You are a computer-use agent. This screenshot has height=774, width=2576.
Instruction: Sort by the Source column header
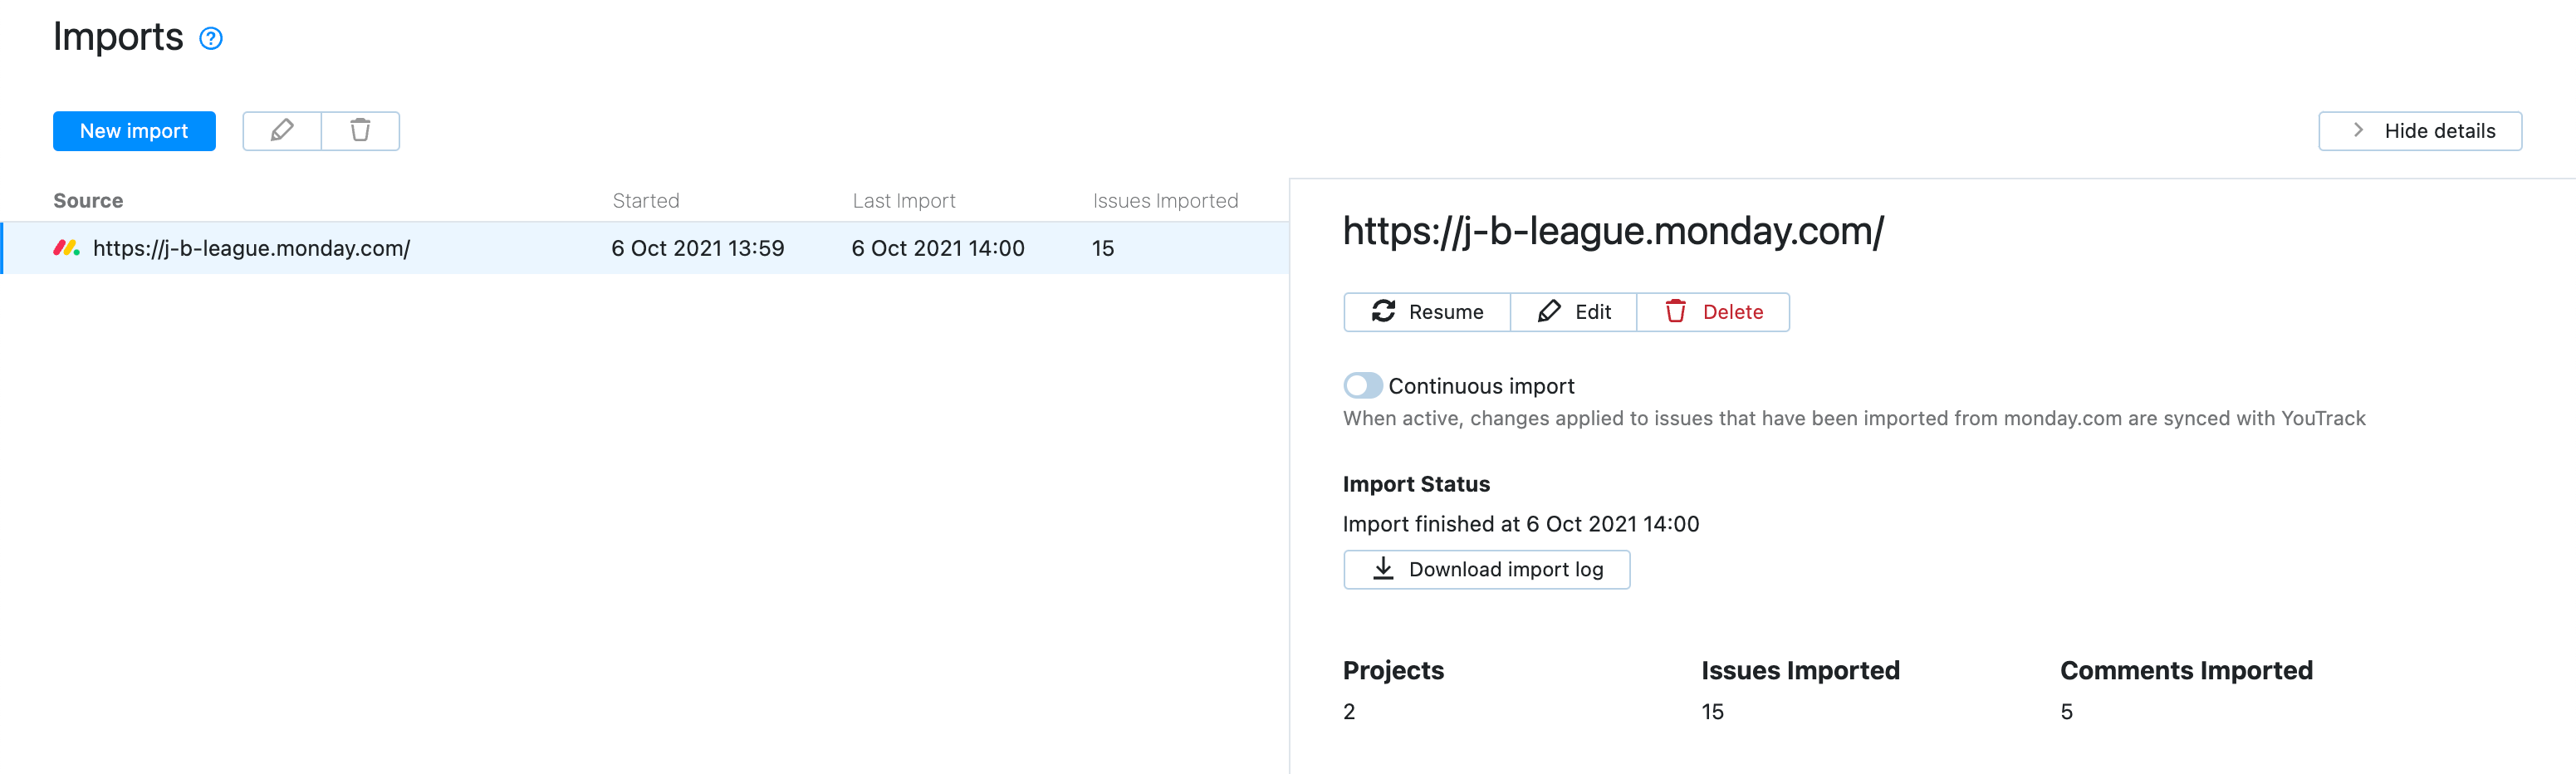point(88,201)
